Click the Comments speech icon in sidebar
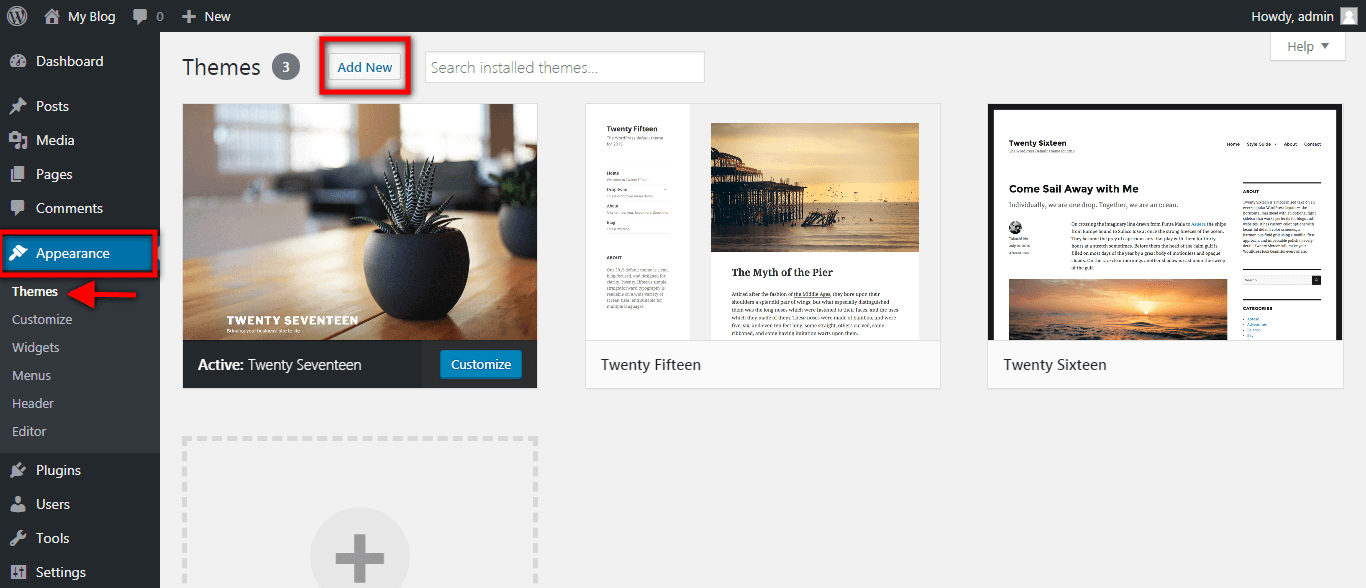Screen dimensions: 1366x588 pyautogui.click(x=18, y=208)
